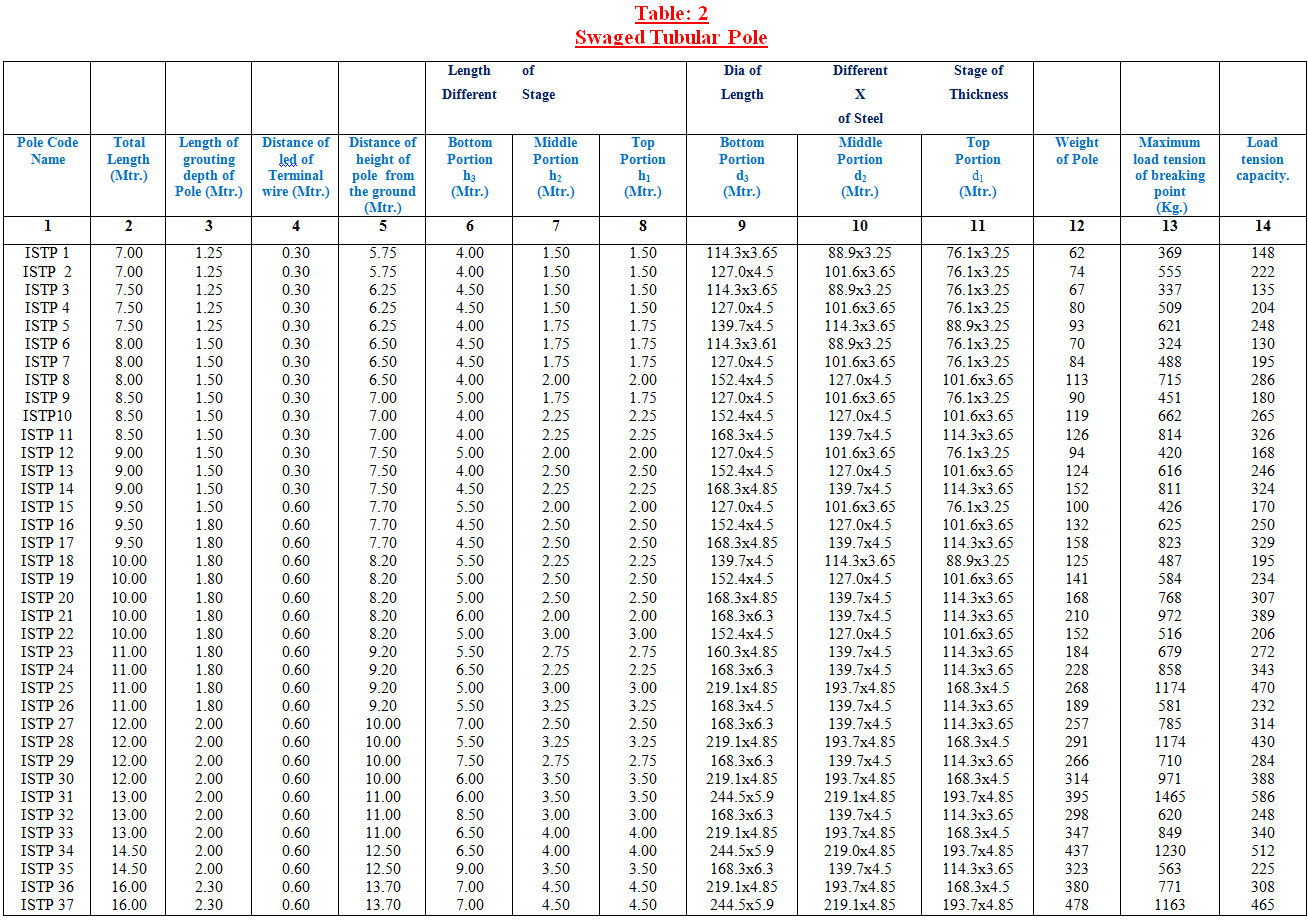Click column number 9 index cell
Viewport: 1308px width, 920px height.
tap(742, 226)
